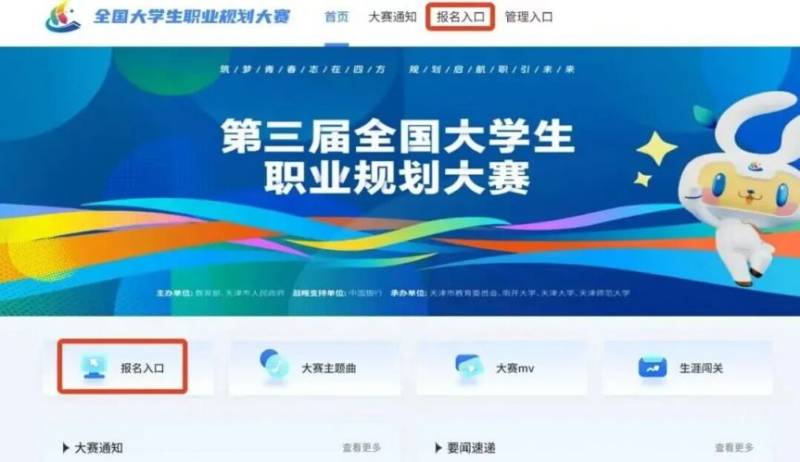The image size is (800, 462).
Task: Select 报名入口 in the top navigation bar
Action: [460, 17]
